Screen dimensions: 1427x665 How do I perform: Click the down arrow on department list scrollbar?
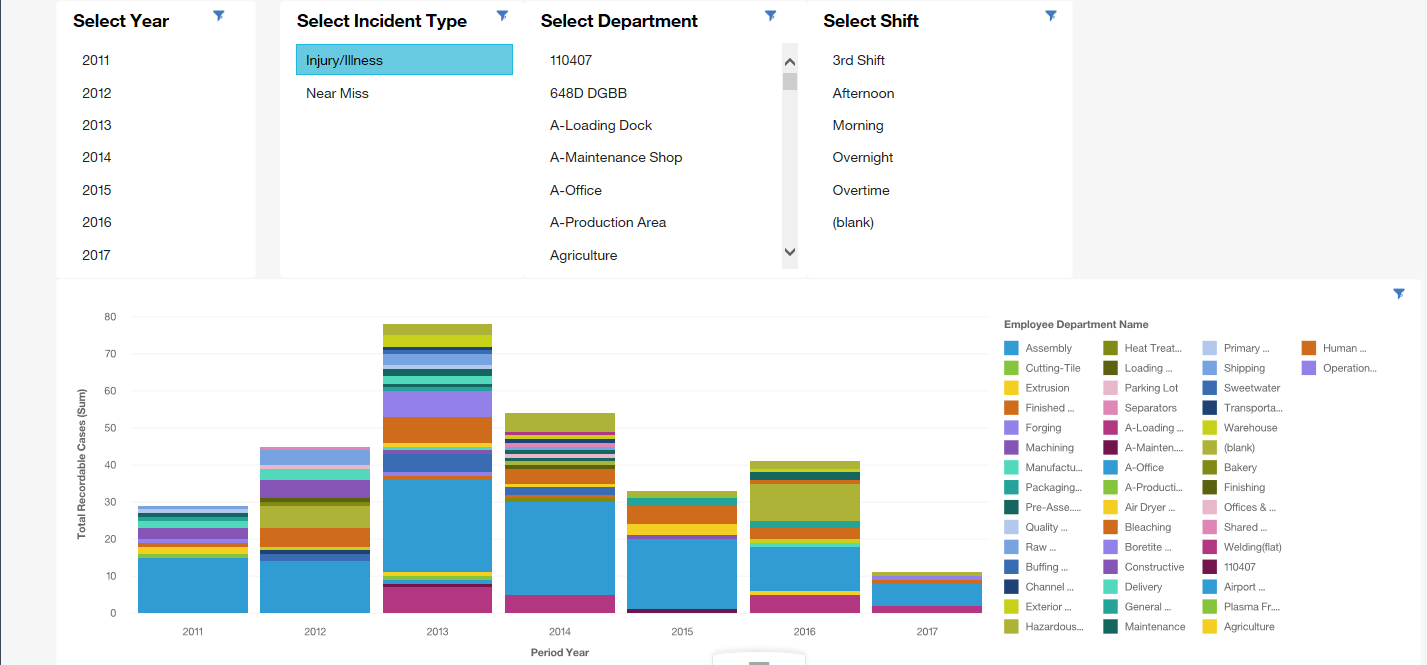(790, 252)
